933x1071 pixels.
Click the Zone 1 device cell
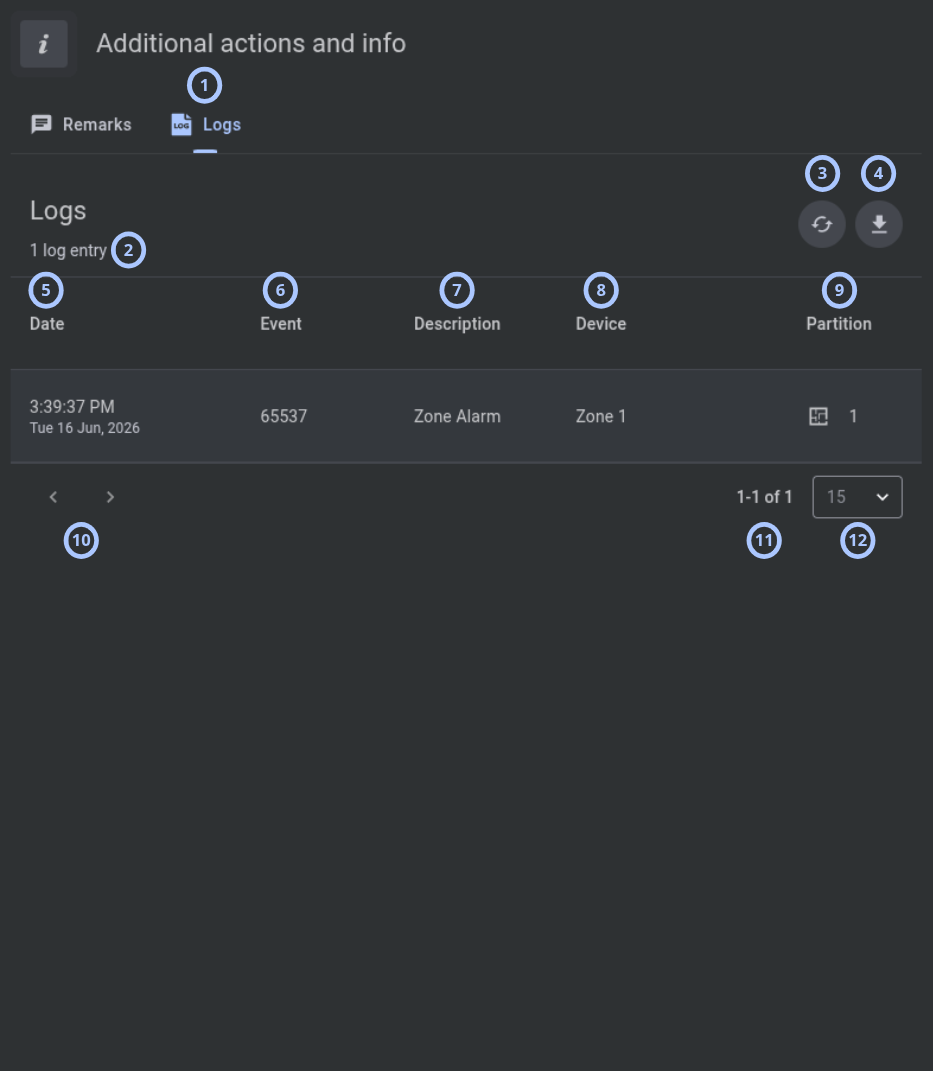(x=601, y=416)
